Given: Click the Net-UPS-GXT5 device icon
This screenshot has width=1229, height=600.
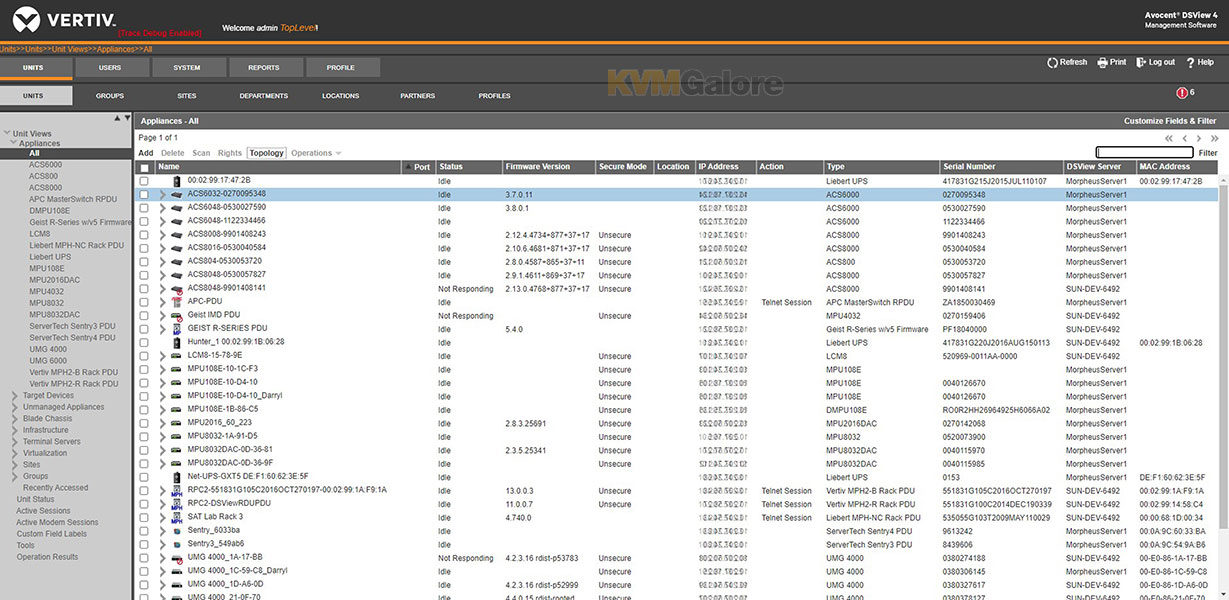Looking at the screenshot, I should pyautogui.click(x=176, y=477).
